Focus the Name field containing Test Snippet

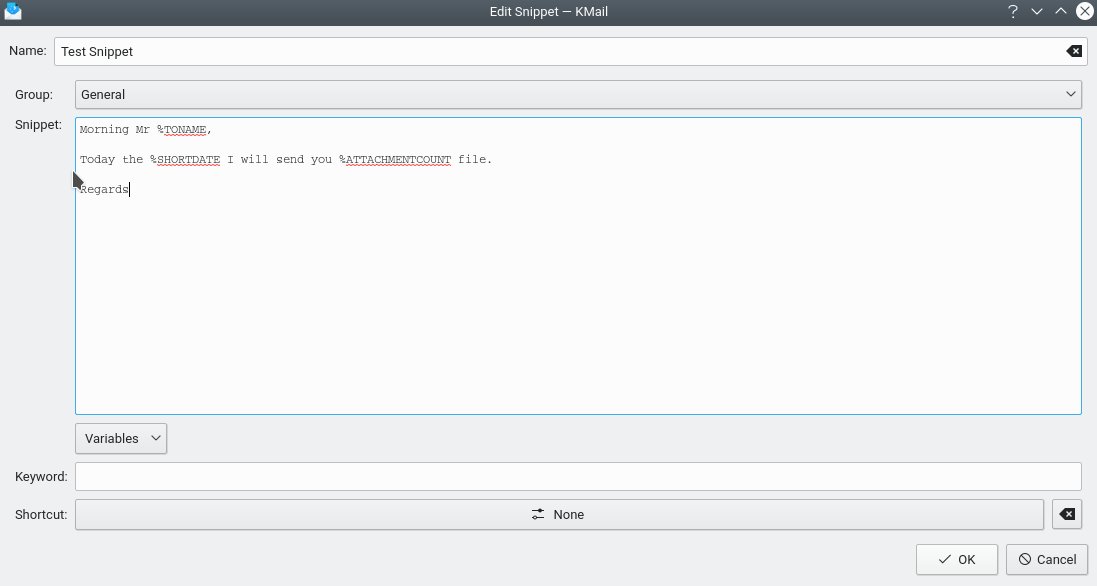tap(570, 51)
